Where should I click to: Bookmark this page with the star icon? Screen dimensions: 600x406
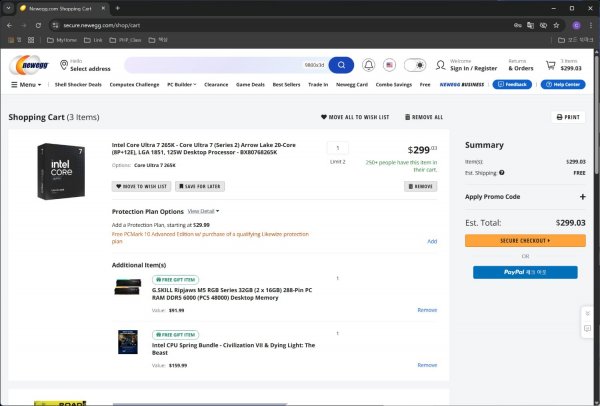click(x=556, y=25)
